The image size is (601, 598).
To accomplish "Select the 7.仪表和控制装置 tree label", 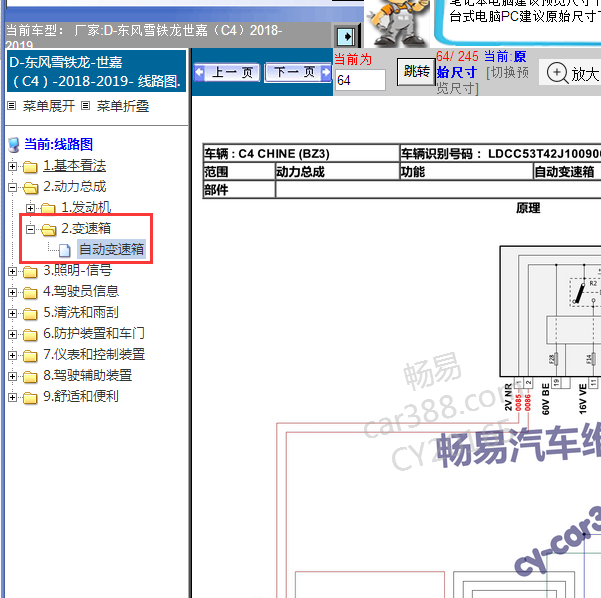I will [94, 354].
